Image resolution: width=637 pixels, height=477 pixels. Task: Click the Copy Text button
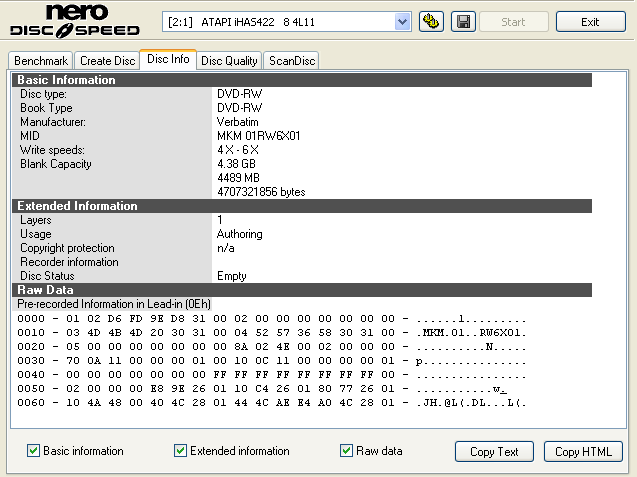(494, 451)
